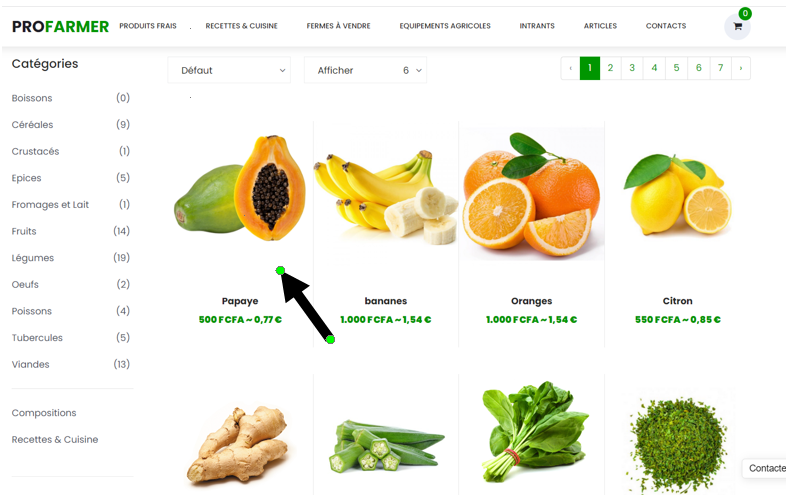
Task: View the ginger product image
Action: [238, 444]
